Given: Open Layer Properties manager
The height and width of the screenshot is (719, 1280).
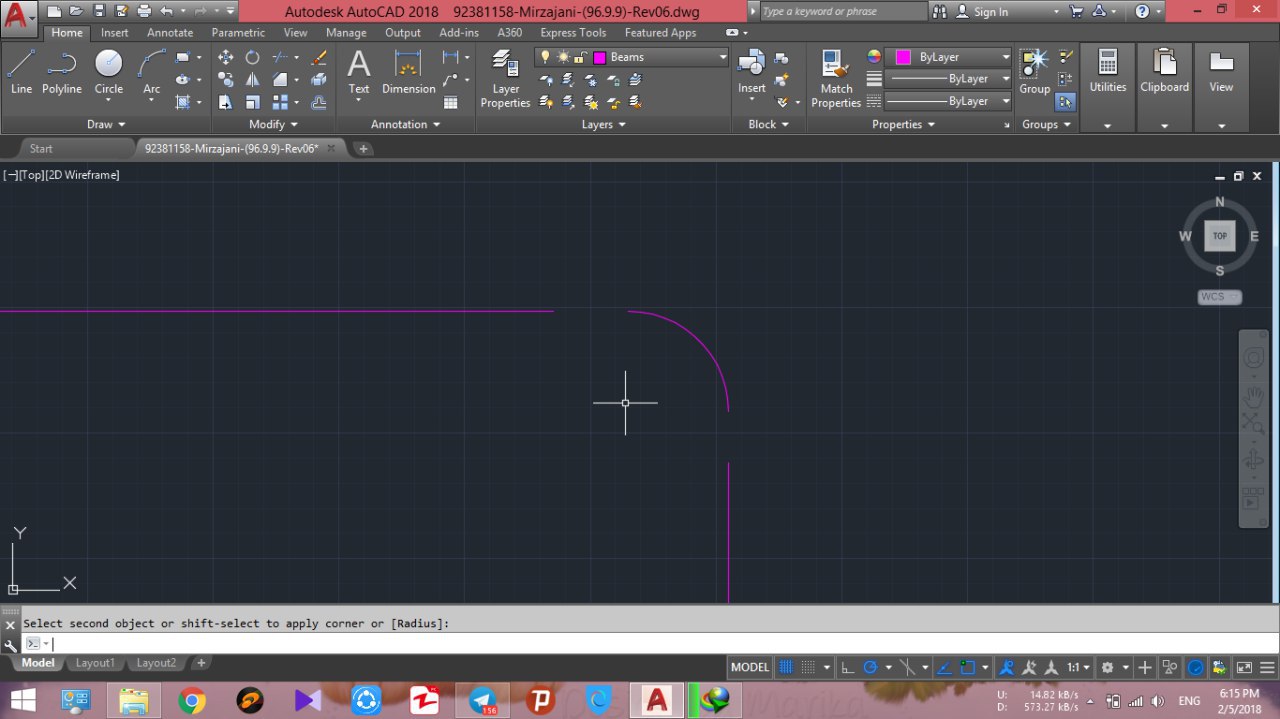Looking at the screenshot, I should click(x=506, y=80).
